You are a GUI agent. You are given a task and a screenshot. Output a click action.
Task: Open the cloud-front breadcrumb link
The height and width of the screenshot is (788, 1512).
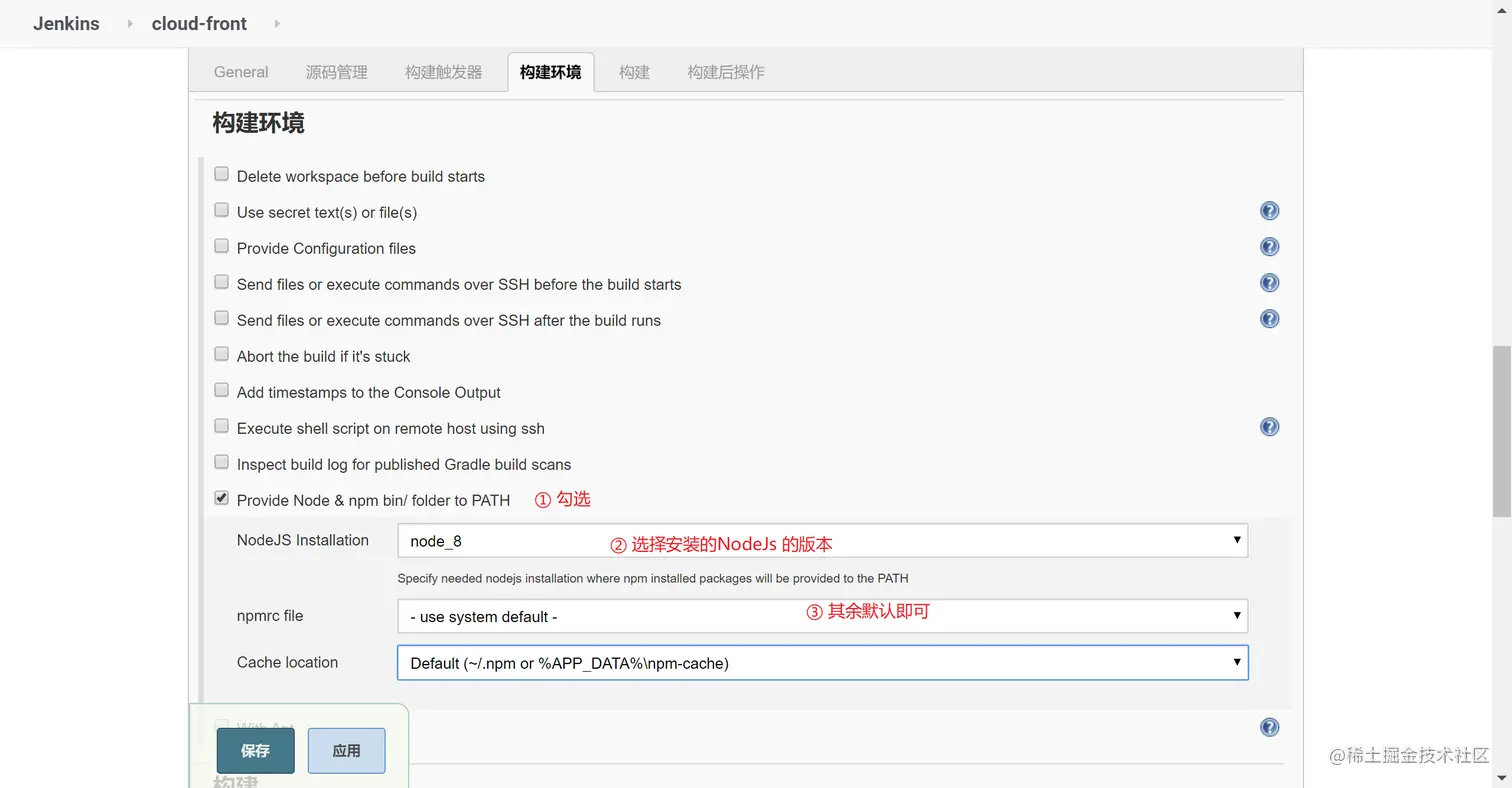(199, 23)
